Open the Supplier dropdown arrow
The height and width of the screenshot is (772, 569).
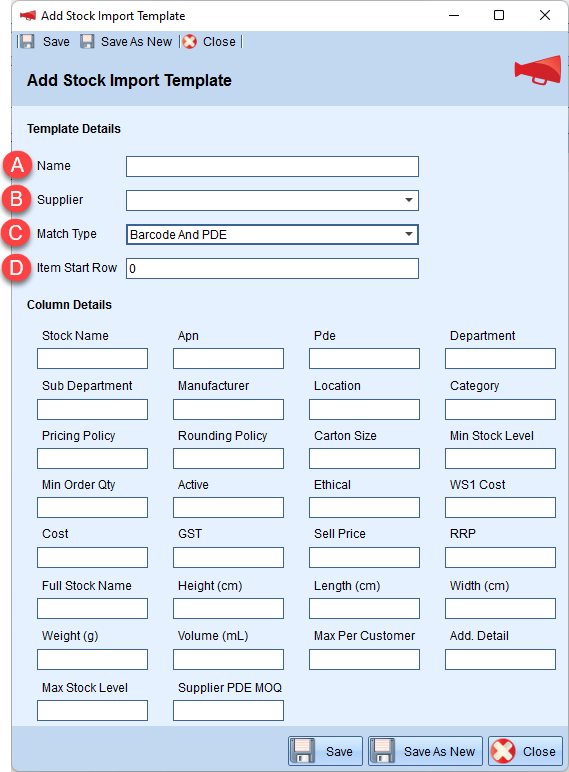click(x=409, y=200)
